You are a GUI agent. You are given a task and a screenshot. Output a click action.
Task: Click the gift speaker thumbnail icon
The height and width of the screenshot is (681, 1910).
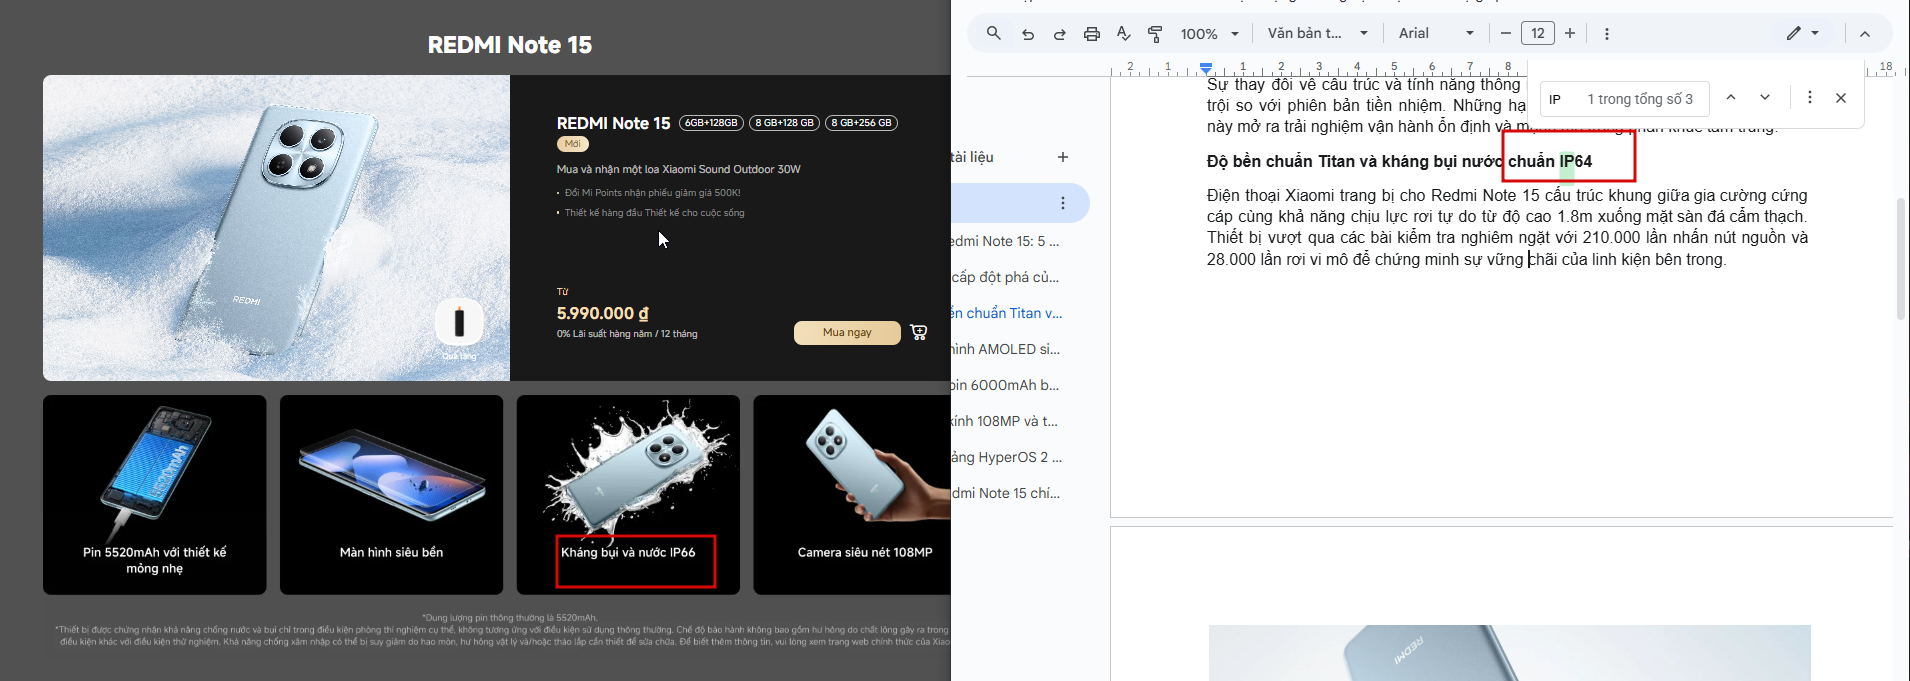tap(459, 323)
